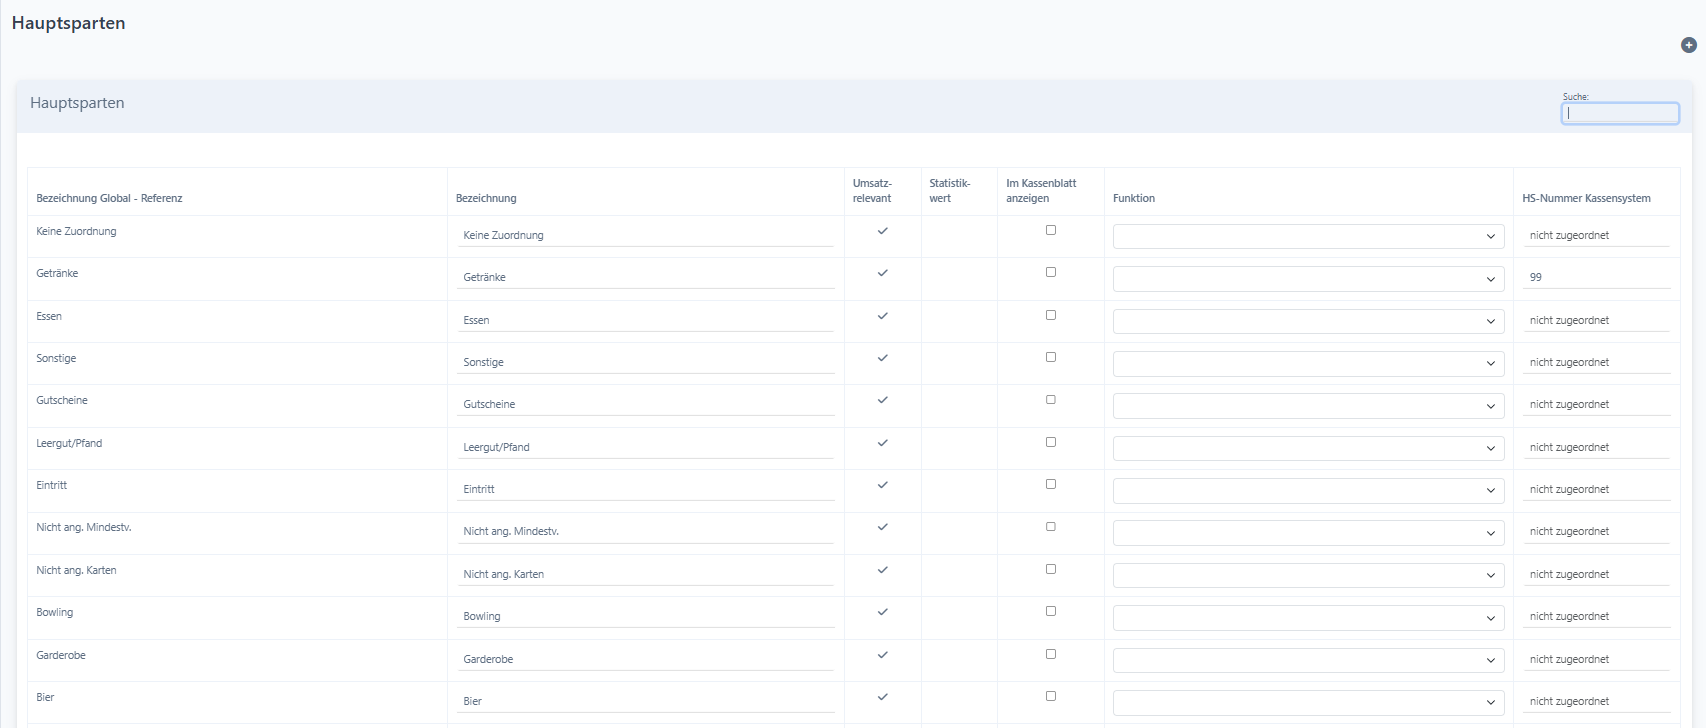Edit the Bezeichnung field containing Bowling
The height and width of the screenshot is (728, 1706).
645,616
